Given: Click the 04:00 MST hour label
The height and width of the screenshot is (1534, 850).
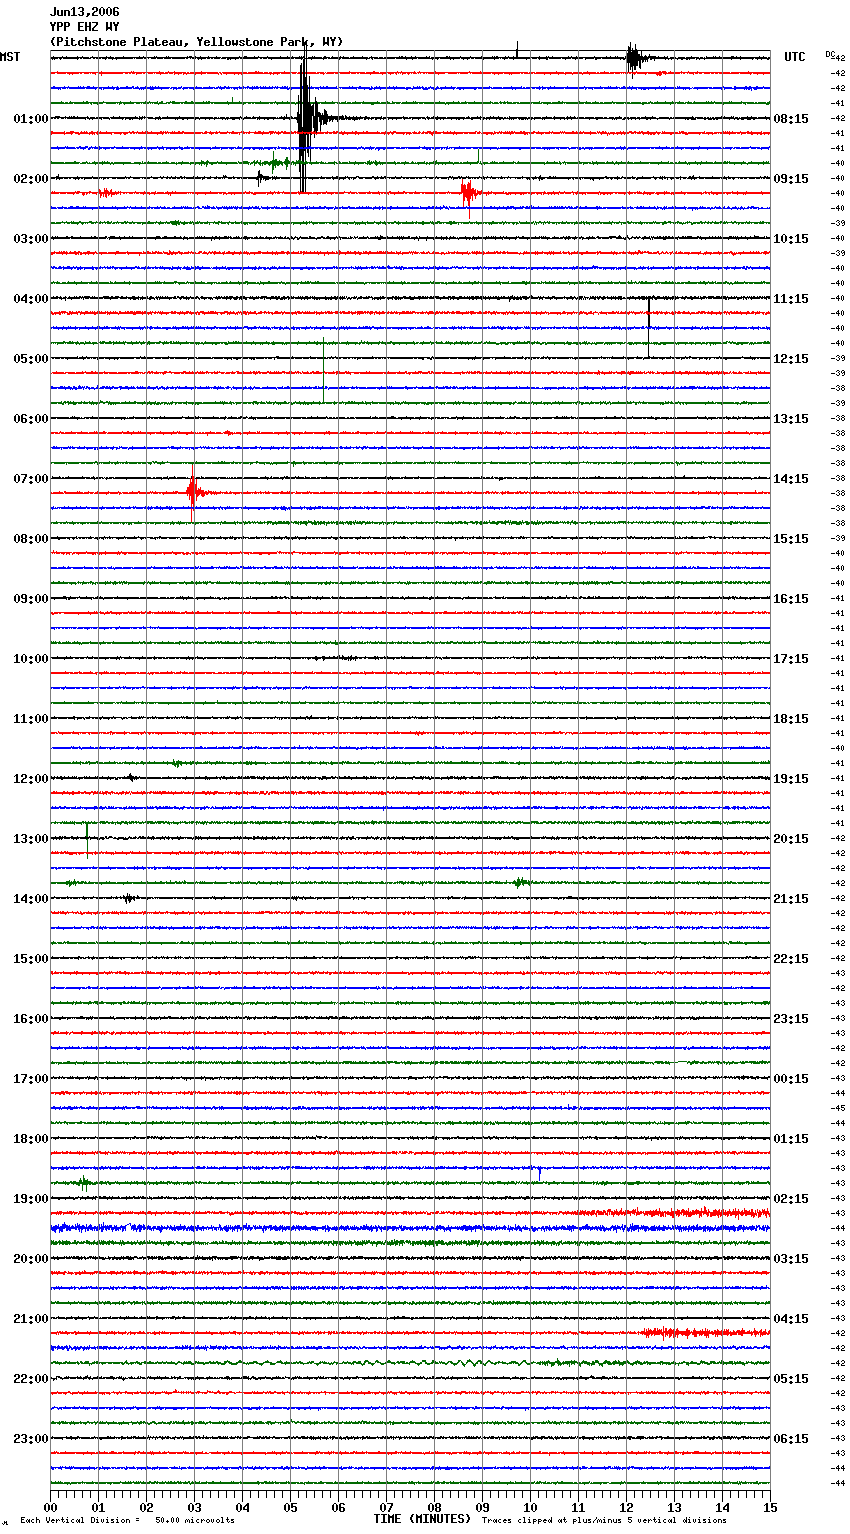Looking at the screenshot, I should pos(31,298).
